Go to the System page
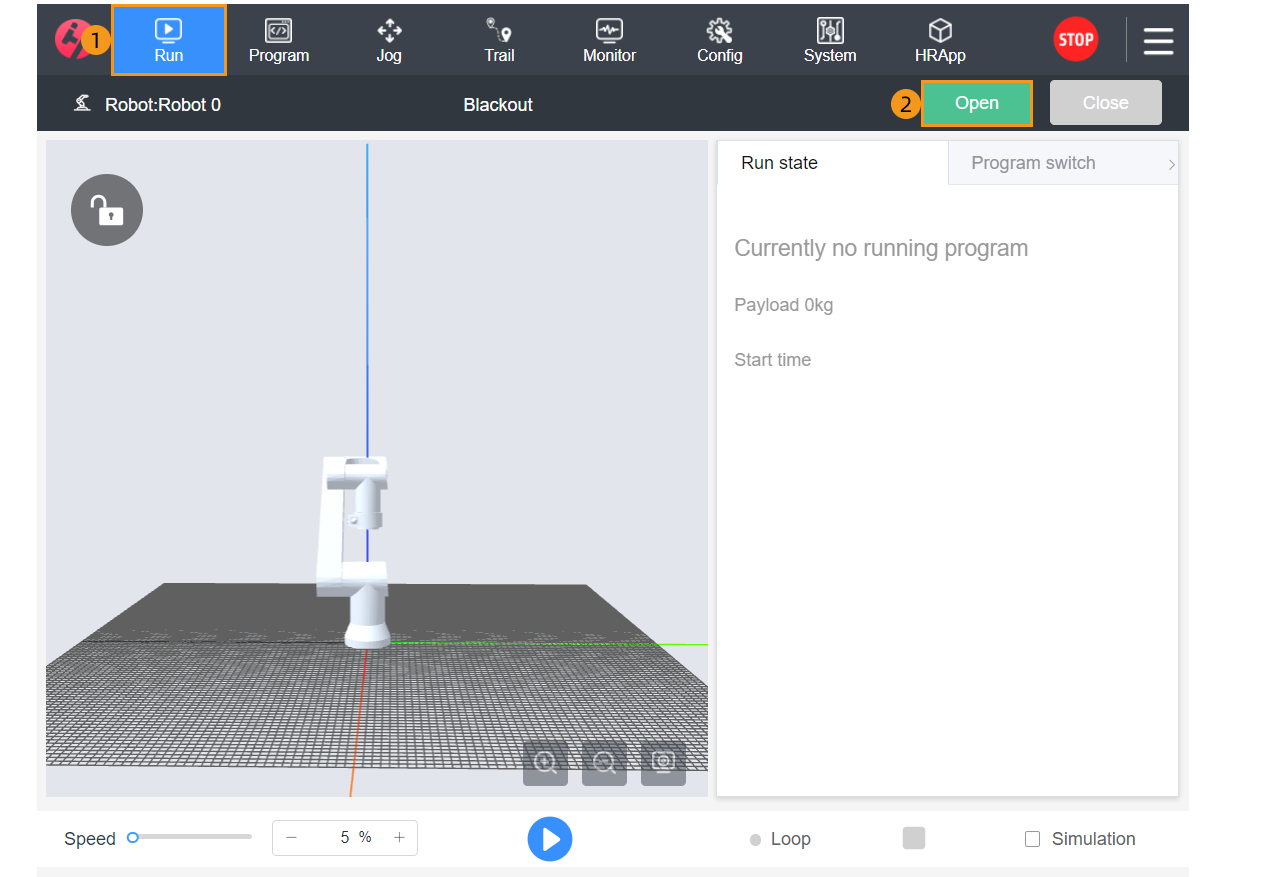Viewport: 1266px width, 877px height. [830, 41]
